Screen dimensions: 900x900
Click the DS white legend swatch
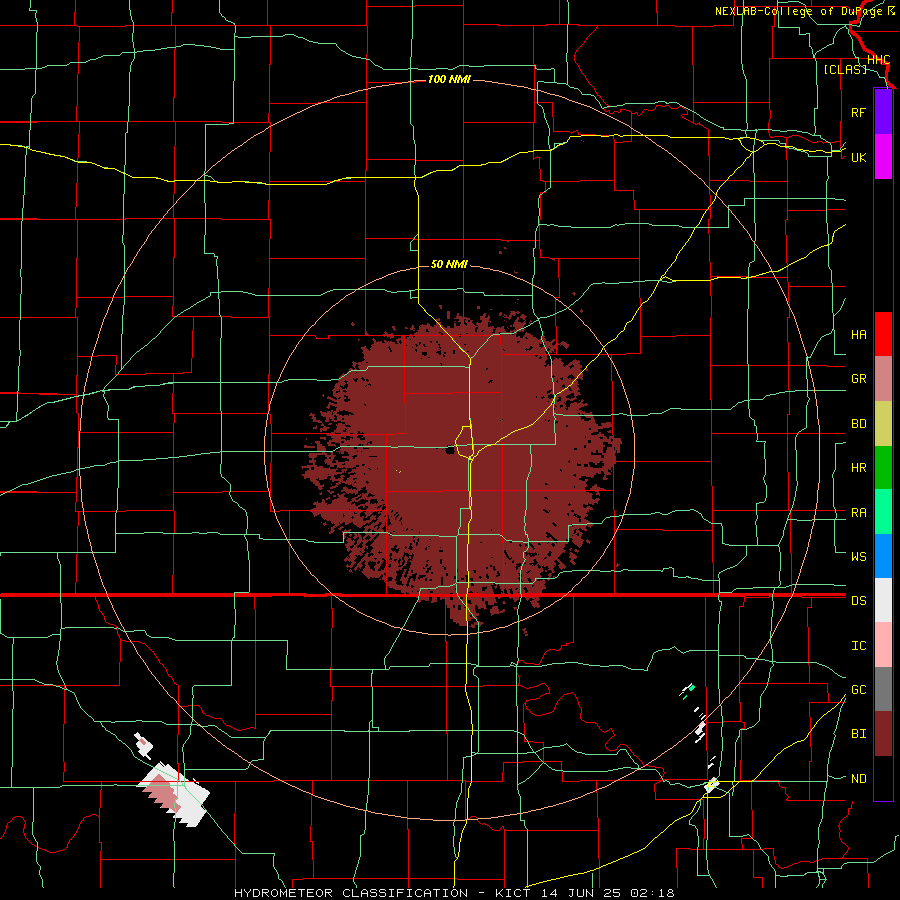click(883, 600)
